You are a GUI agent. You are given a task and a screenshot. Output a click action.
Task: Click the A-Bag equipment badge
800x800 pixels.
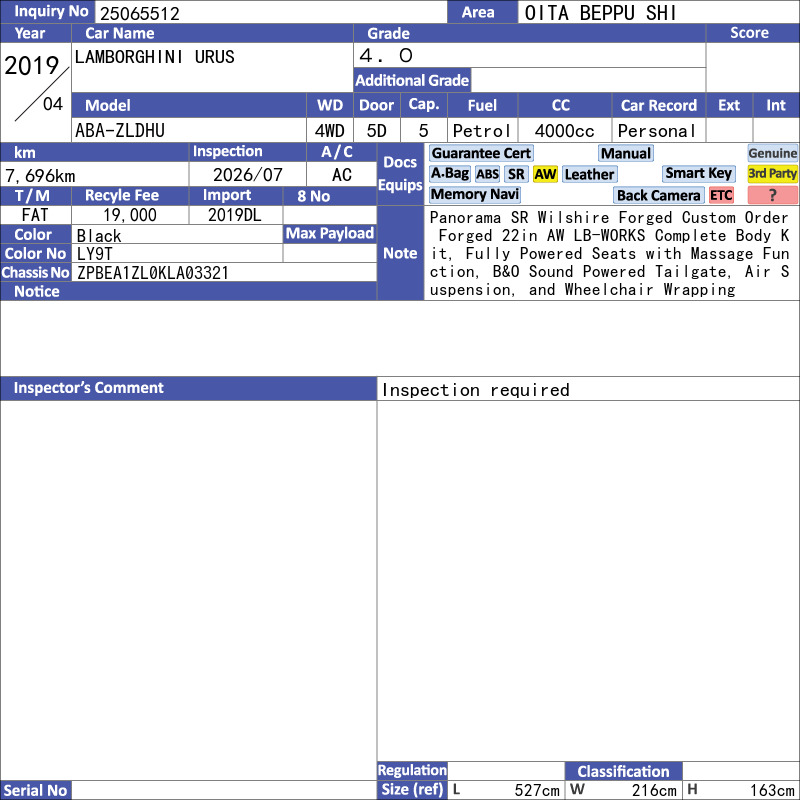[x=449, y=174]
